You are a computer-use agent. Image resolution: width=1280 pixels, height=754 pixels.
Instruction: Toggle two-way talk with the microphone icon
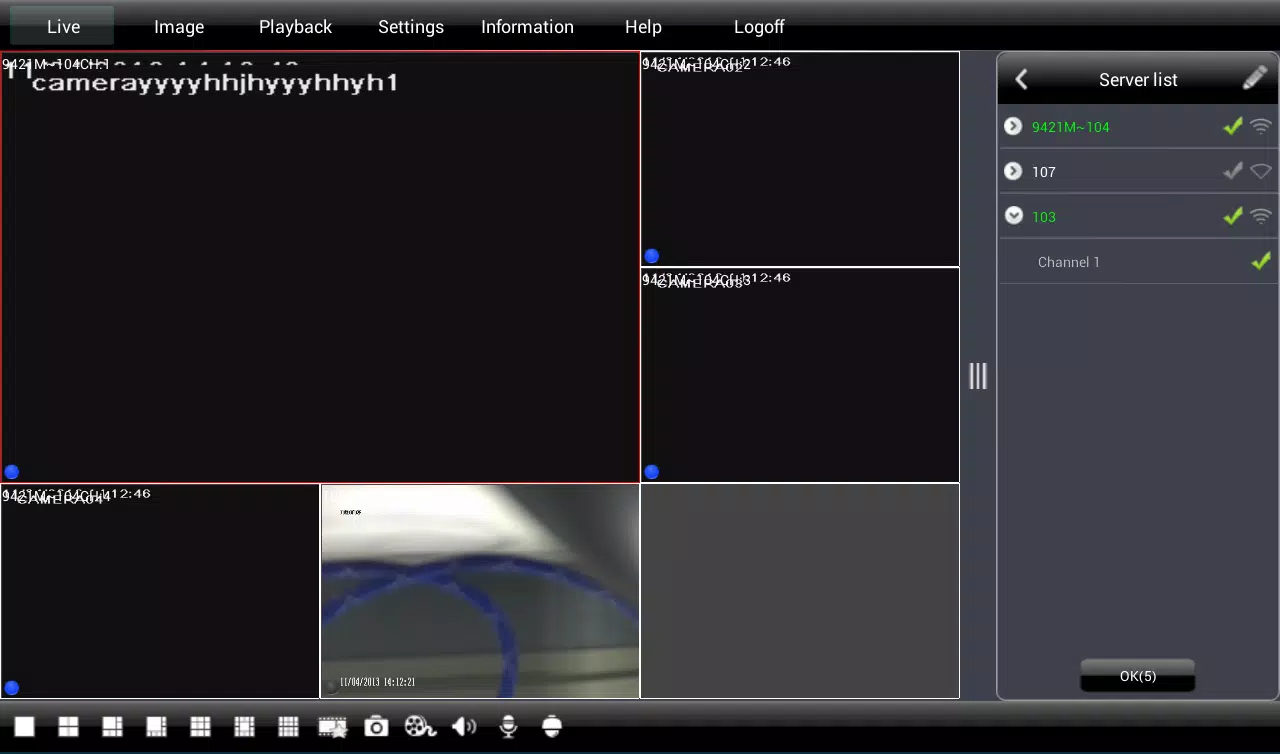tap(508, 727)
